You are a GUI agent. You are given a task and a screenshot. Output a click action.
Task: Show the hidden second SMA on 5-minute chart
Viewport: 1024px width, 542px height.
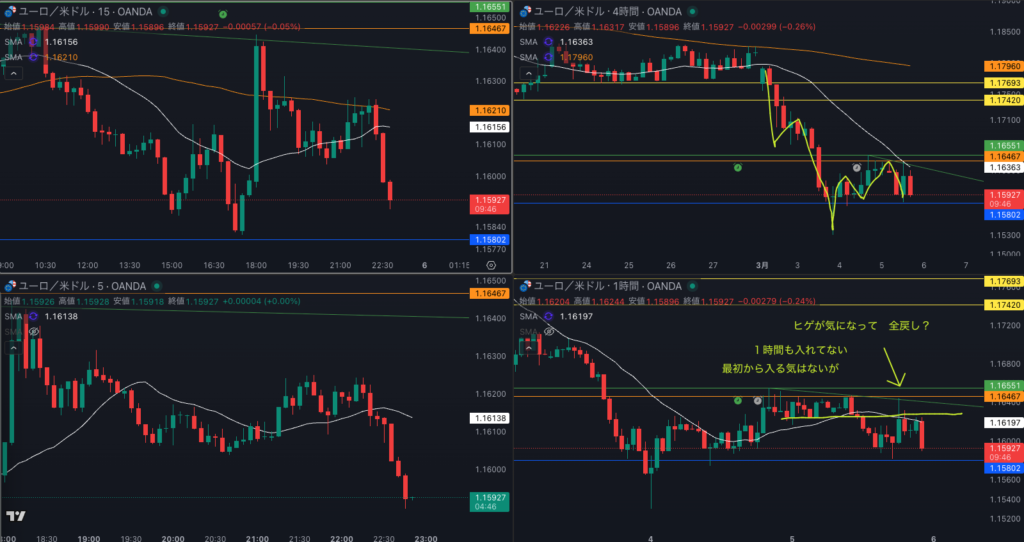pos(33,329)
